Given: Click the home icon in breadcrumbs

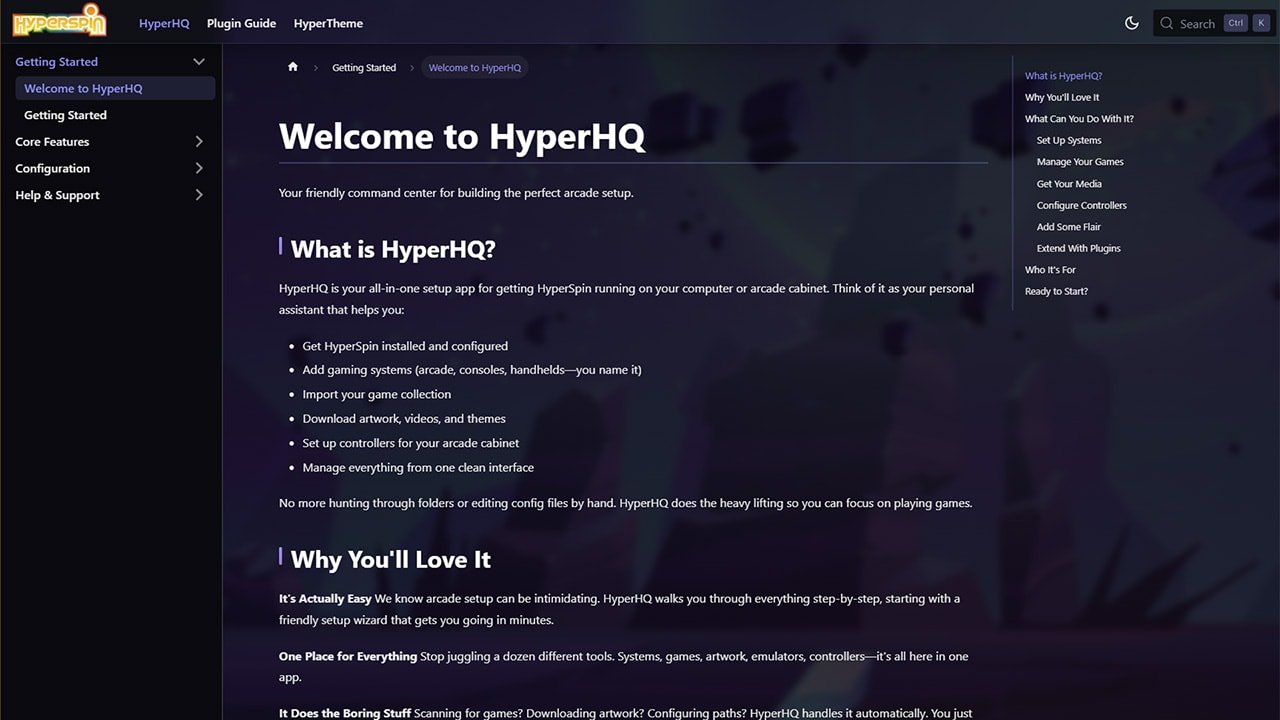Looking at the screenshot, I should pyautogui.click(x=293, y=67).
